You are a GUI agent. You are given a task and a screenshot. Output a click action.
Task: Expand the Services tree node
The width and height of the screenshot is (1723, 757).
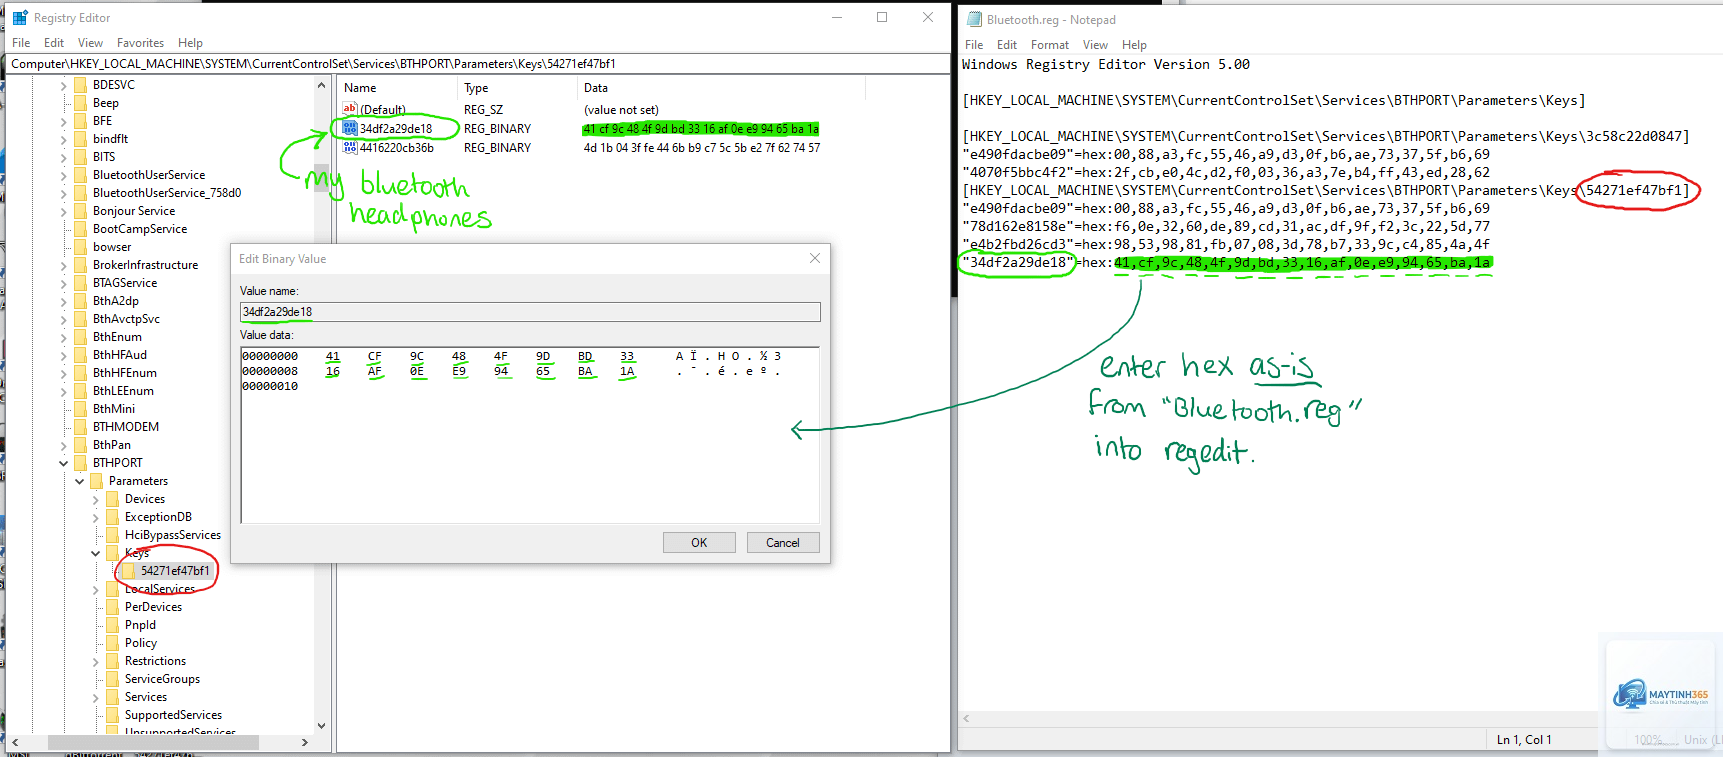click(95, 697)
